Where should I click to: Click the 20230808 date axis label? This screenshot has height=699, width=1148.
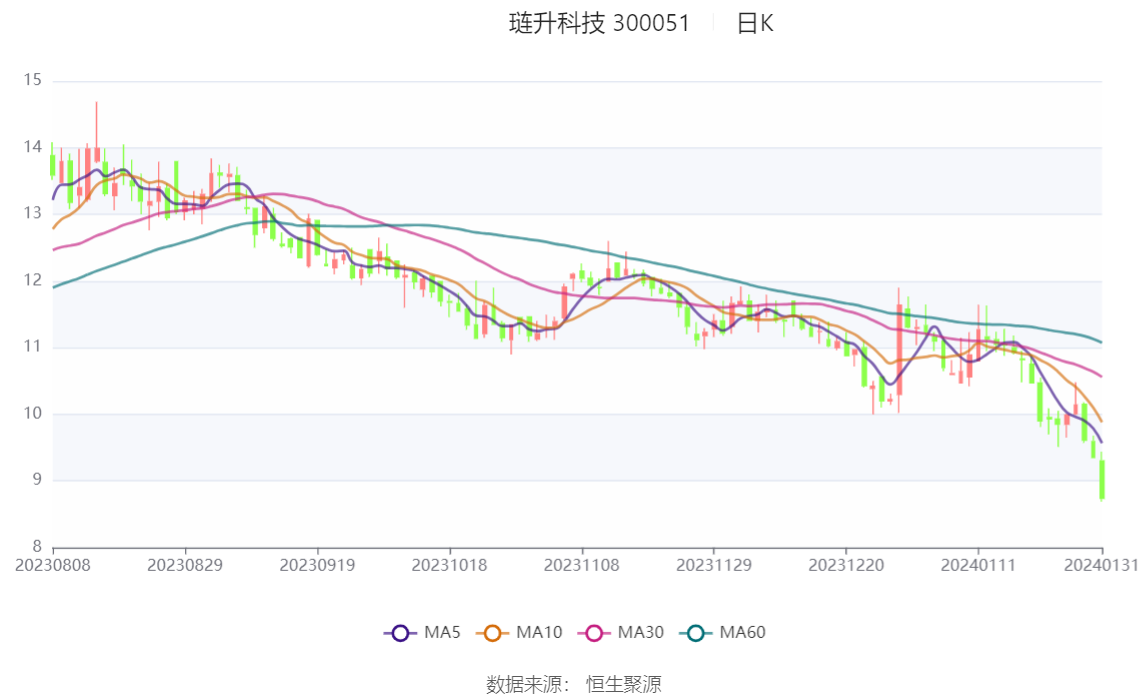point(53,566)
